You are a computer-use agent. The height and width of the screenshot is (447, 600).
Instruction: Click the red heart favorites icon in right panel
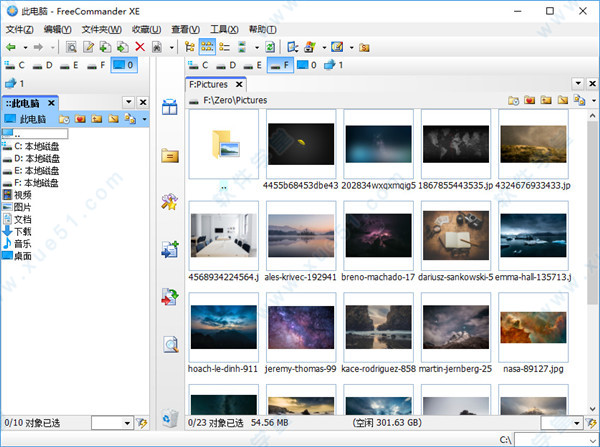coord(530,100)
